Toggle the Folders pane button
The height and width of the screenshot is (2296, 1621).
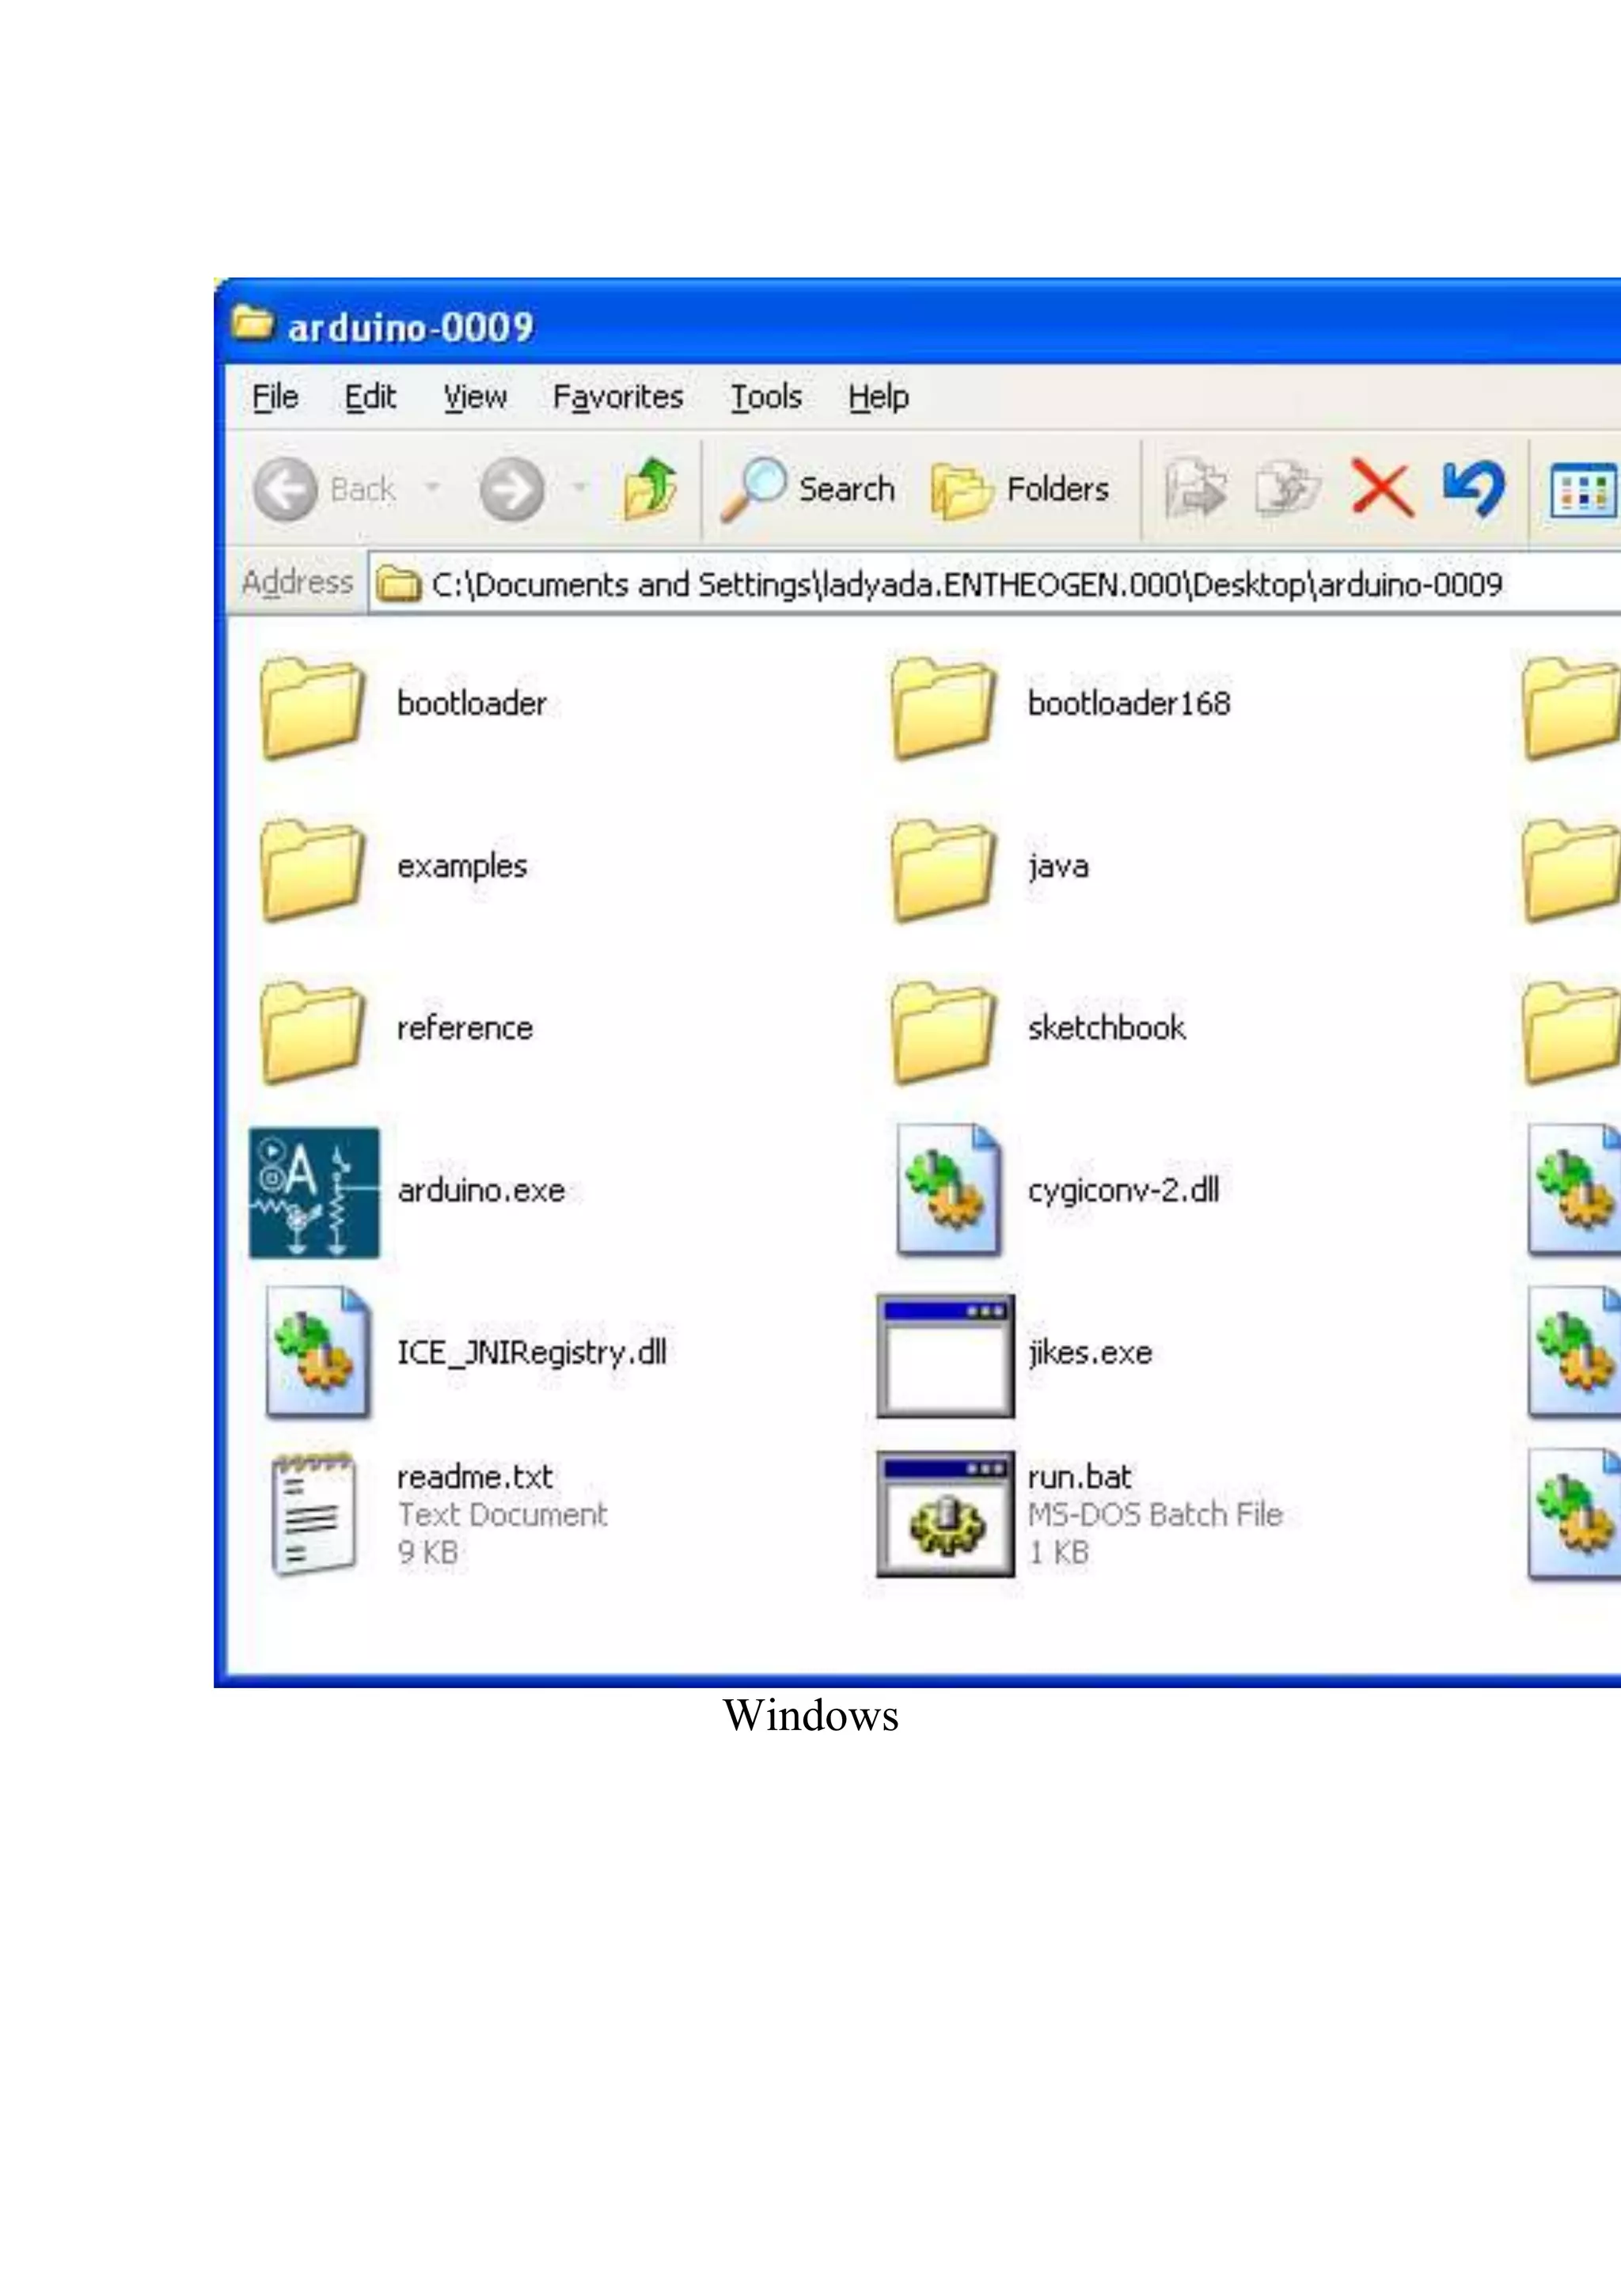(x=1020, y=490)
